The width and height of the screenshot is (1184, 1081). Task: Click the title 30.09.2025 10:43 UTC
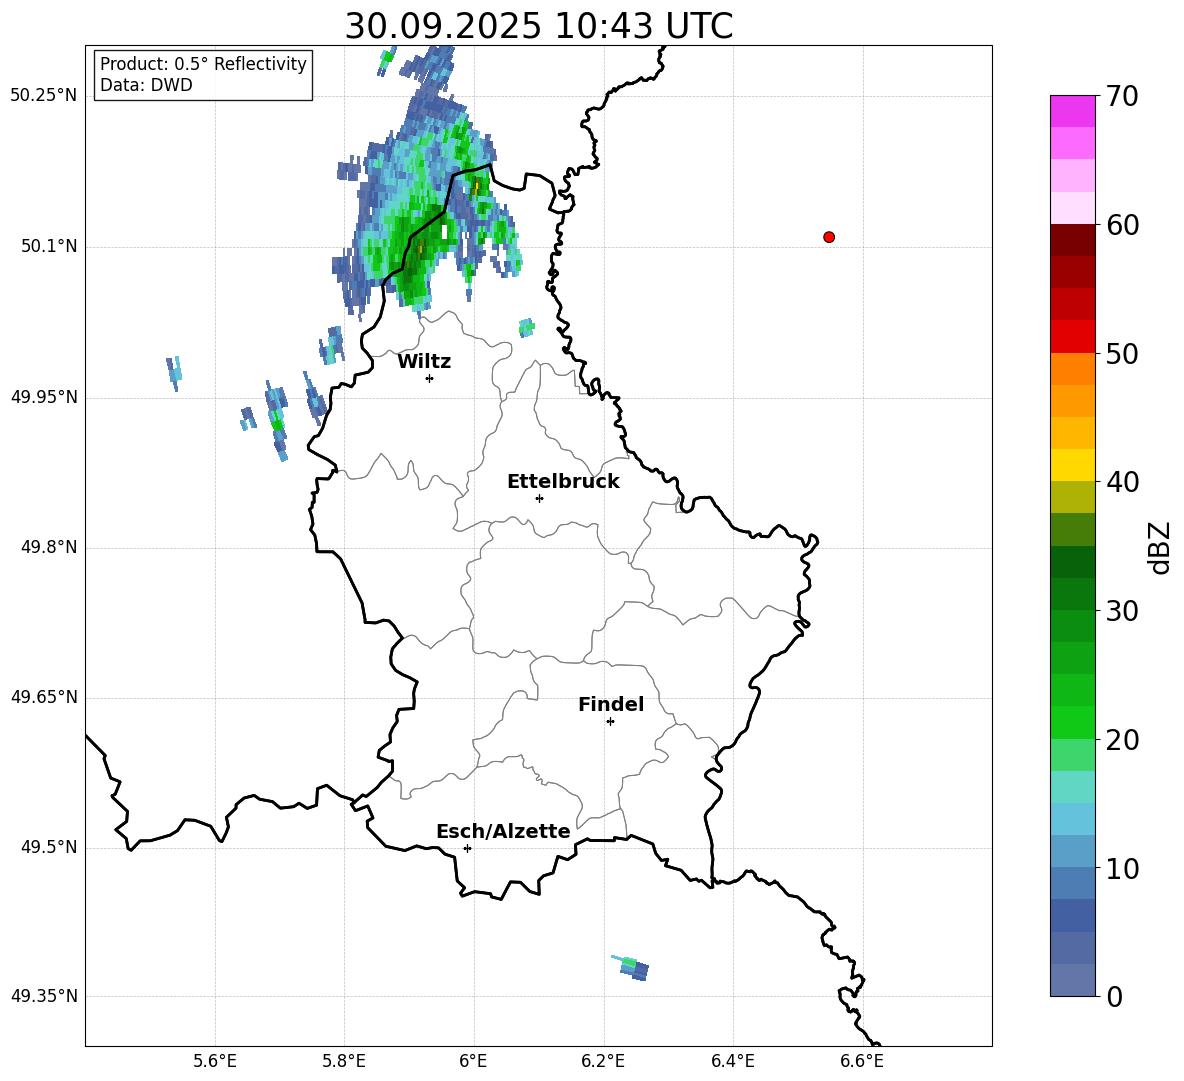538,27
